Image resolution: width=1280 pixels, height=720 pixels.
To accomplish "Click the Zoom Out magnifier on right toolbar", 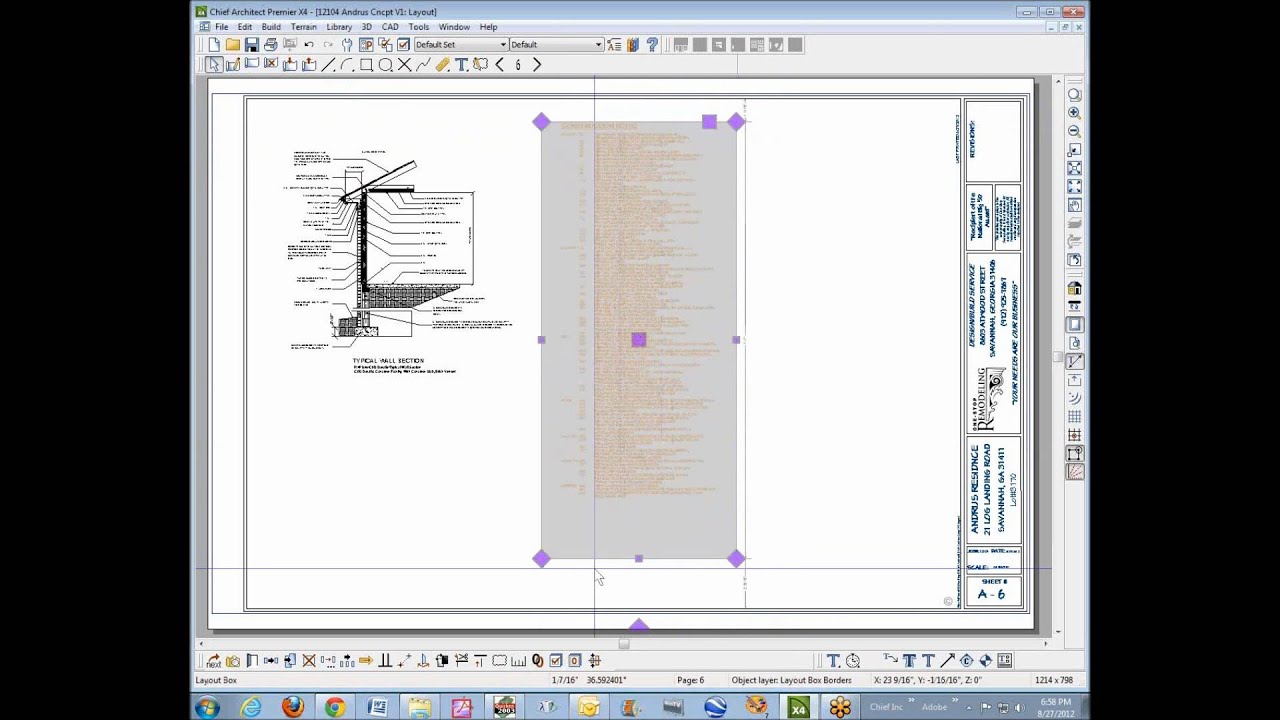I will (1074, 131).
